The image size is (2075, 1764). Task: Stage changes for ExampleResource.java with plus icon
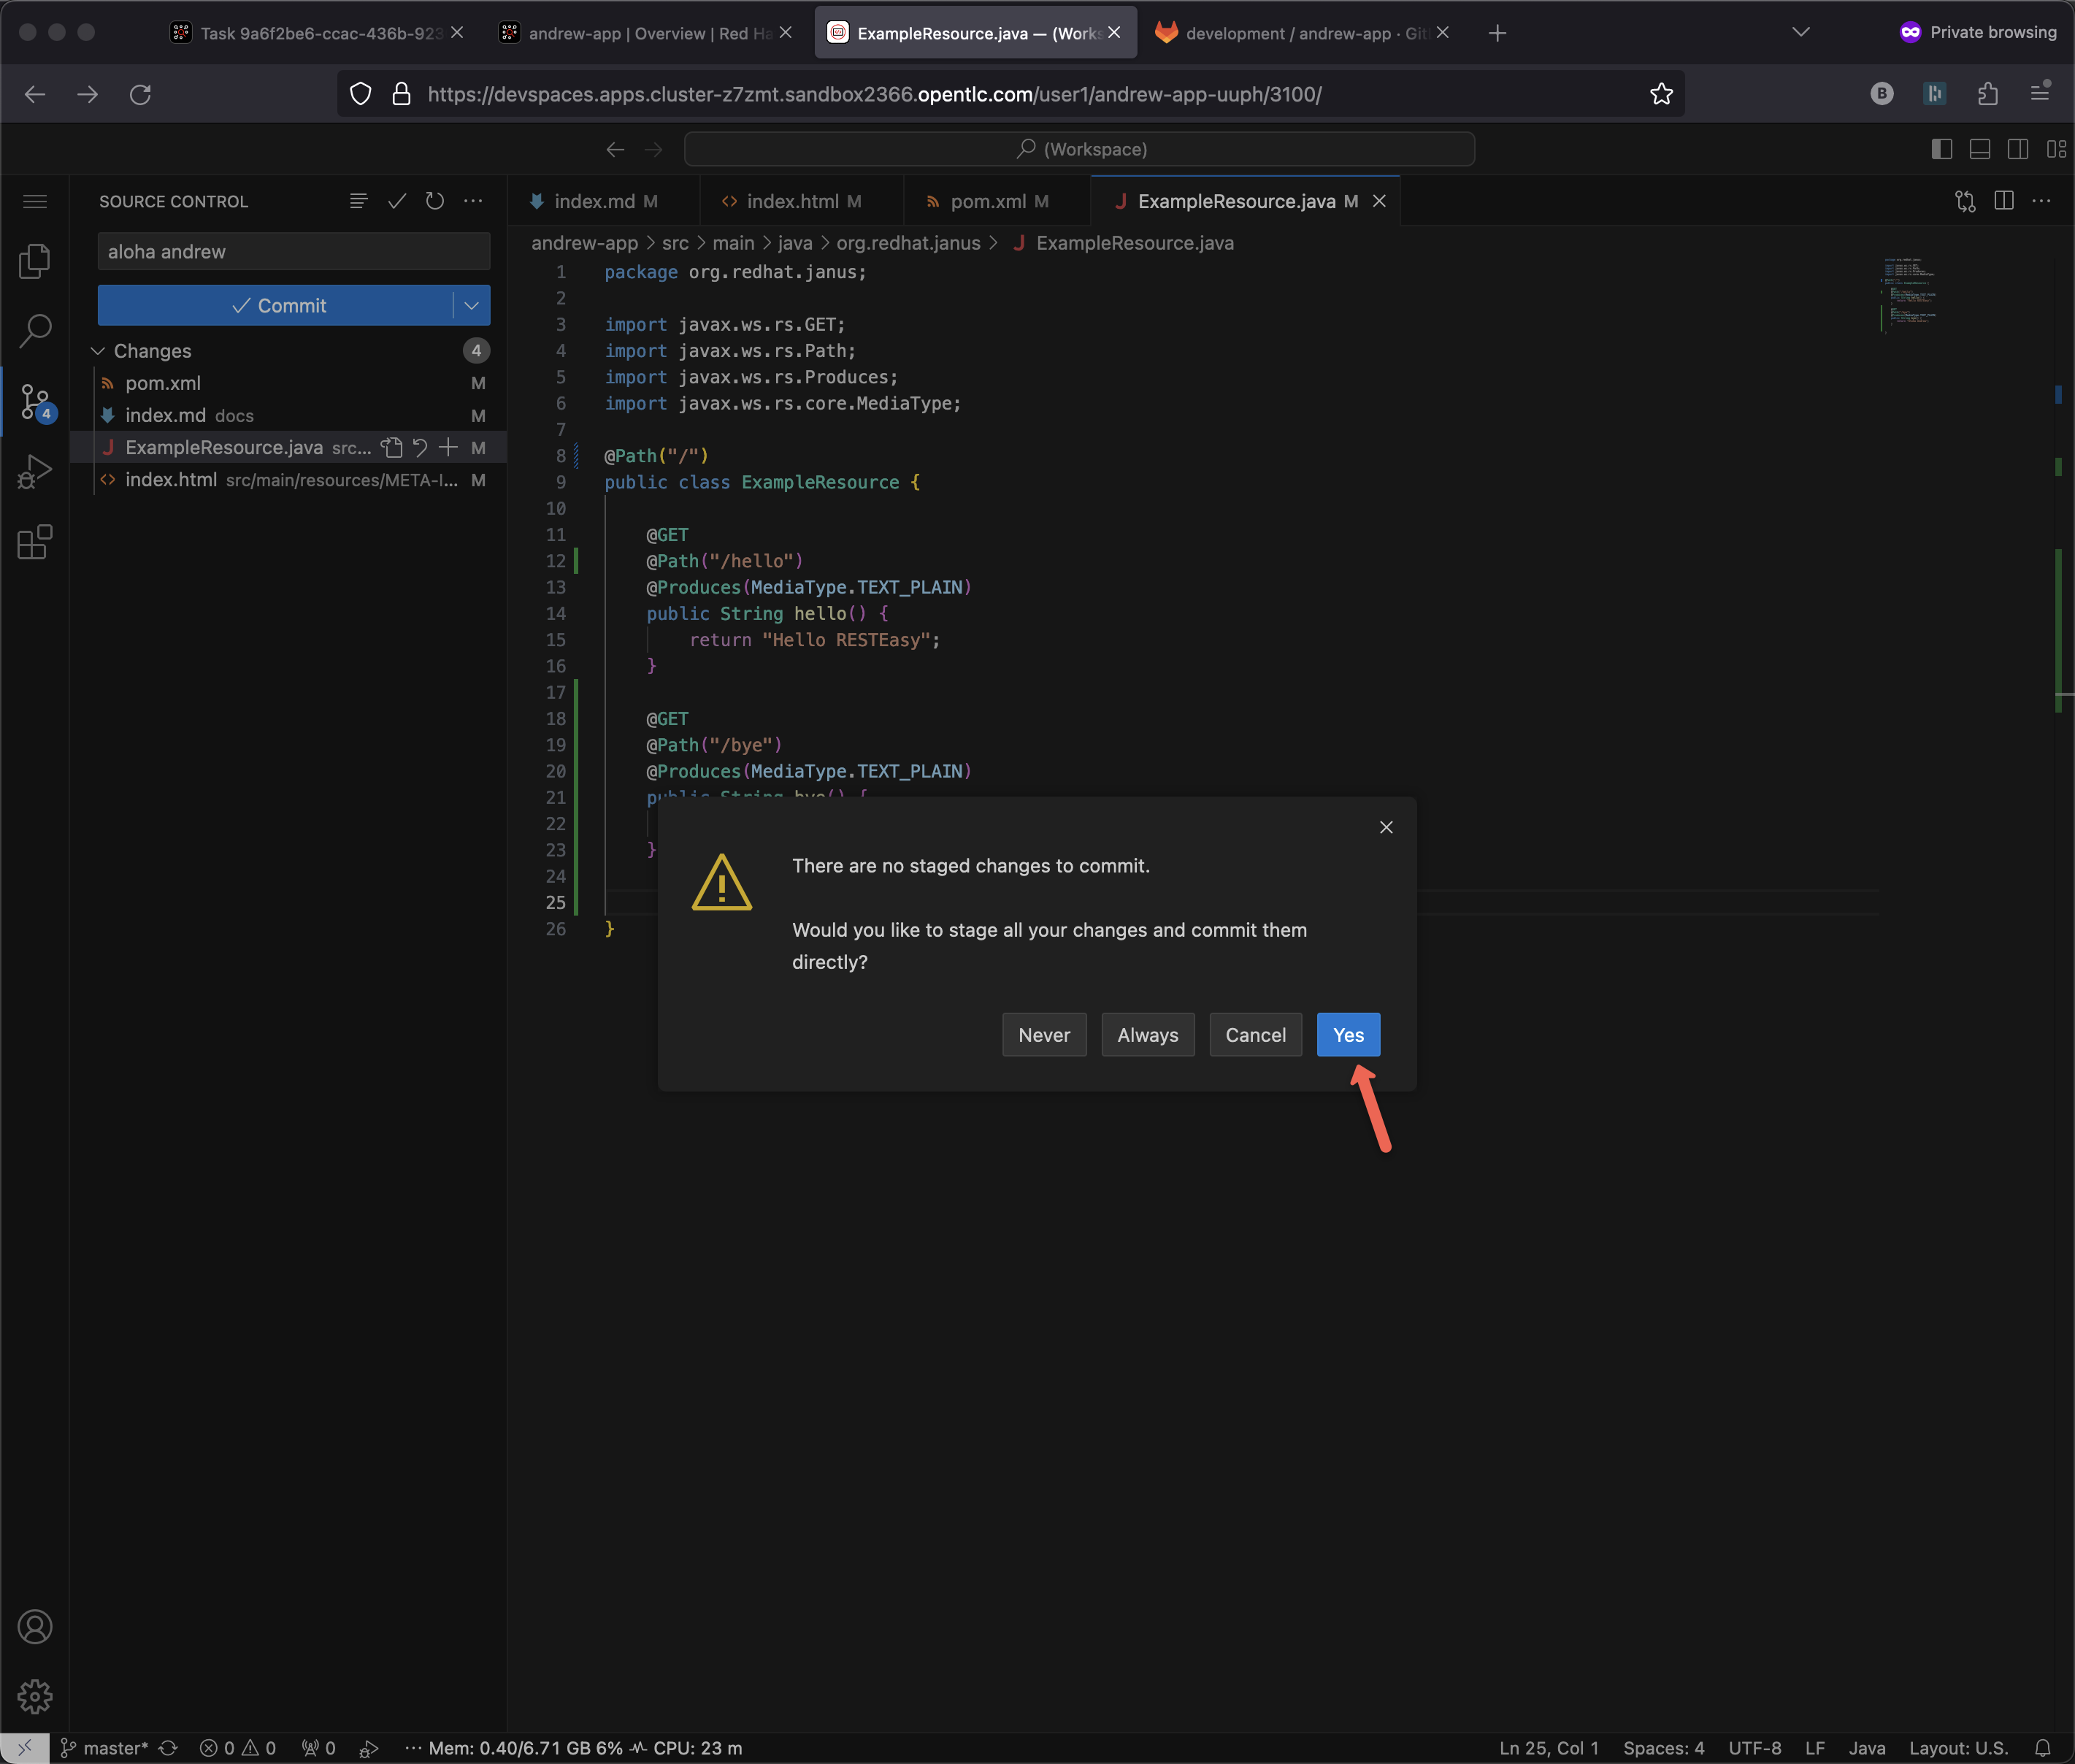pyautogui.click(x=449, y=447)
